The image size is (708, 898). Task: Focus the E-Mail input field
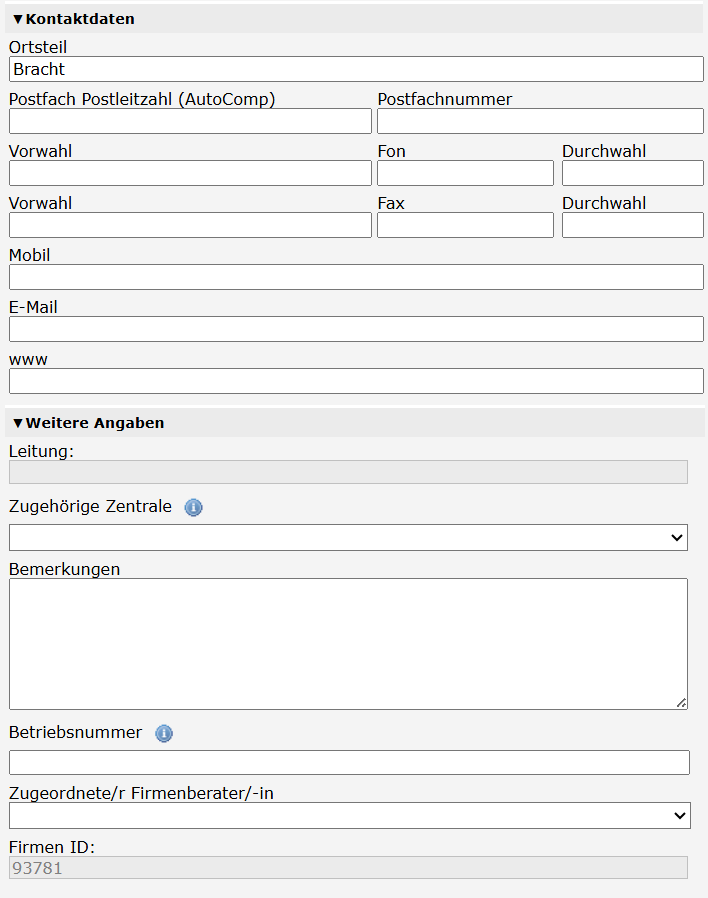click(356, 329)
